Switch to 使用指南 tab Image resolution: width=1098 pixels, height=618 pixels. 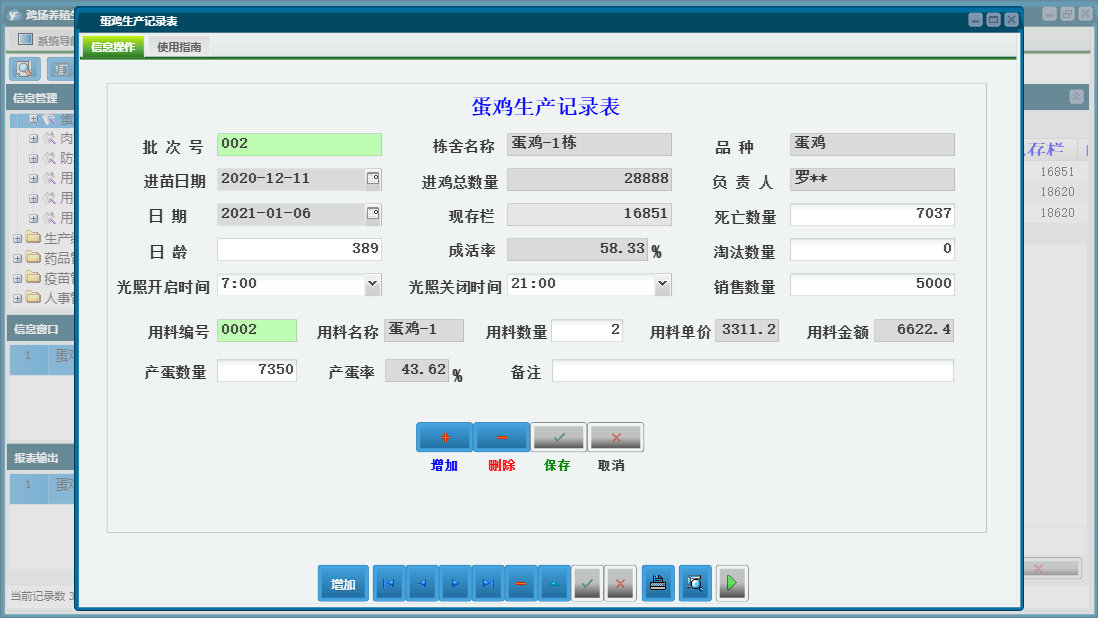tap(179, 47)
